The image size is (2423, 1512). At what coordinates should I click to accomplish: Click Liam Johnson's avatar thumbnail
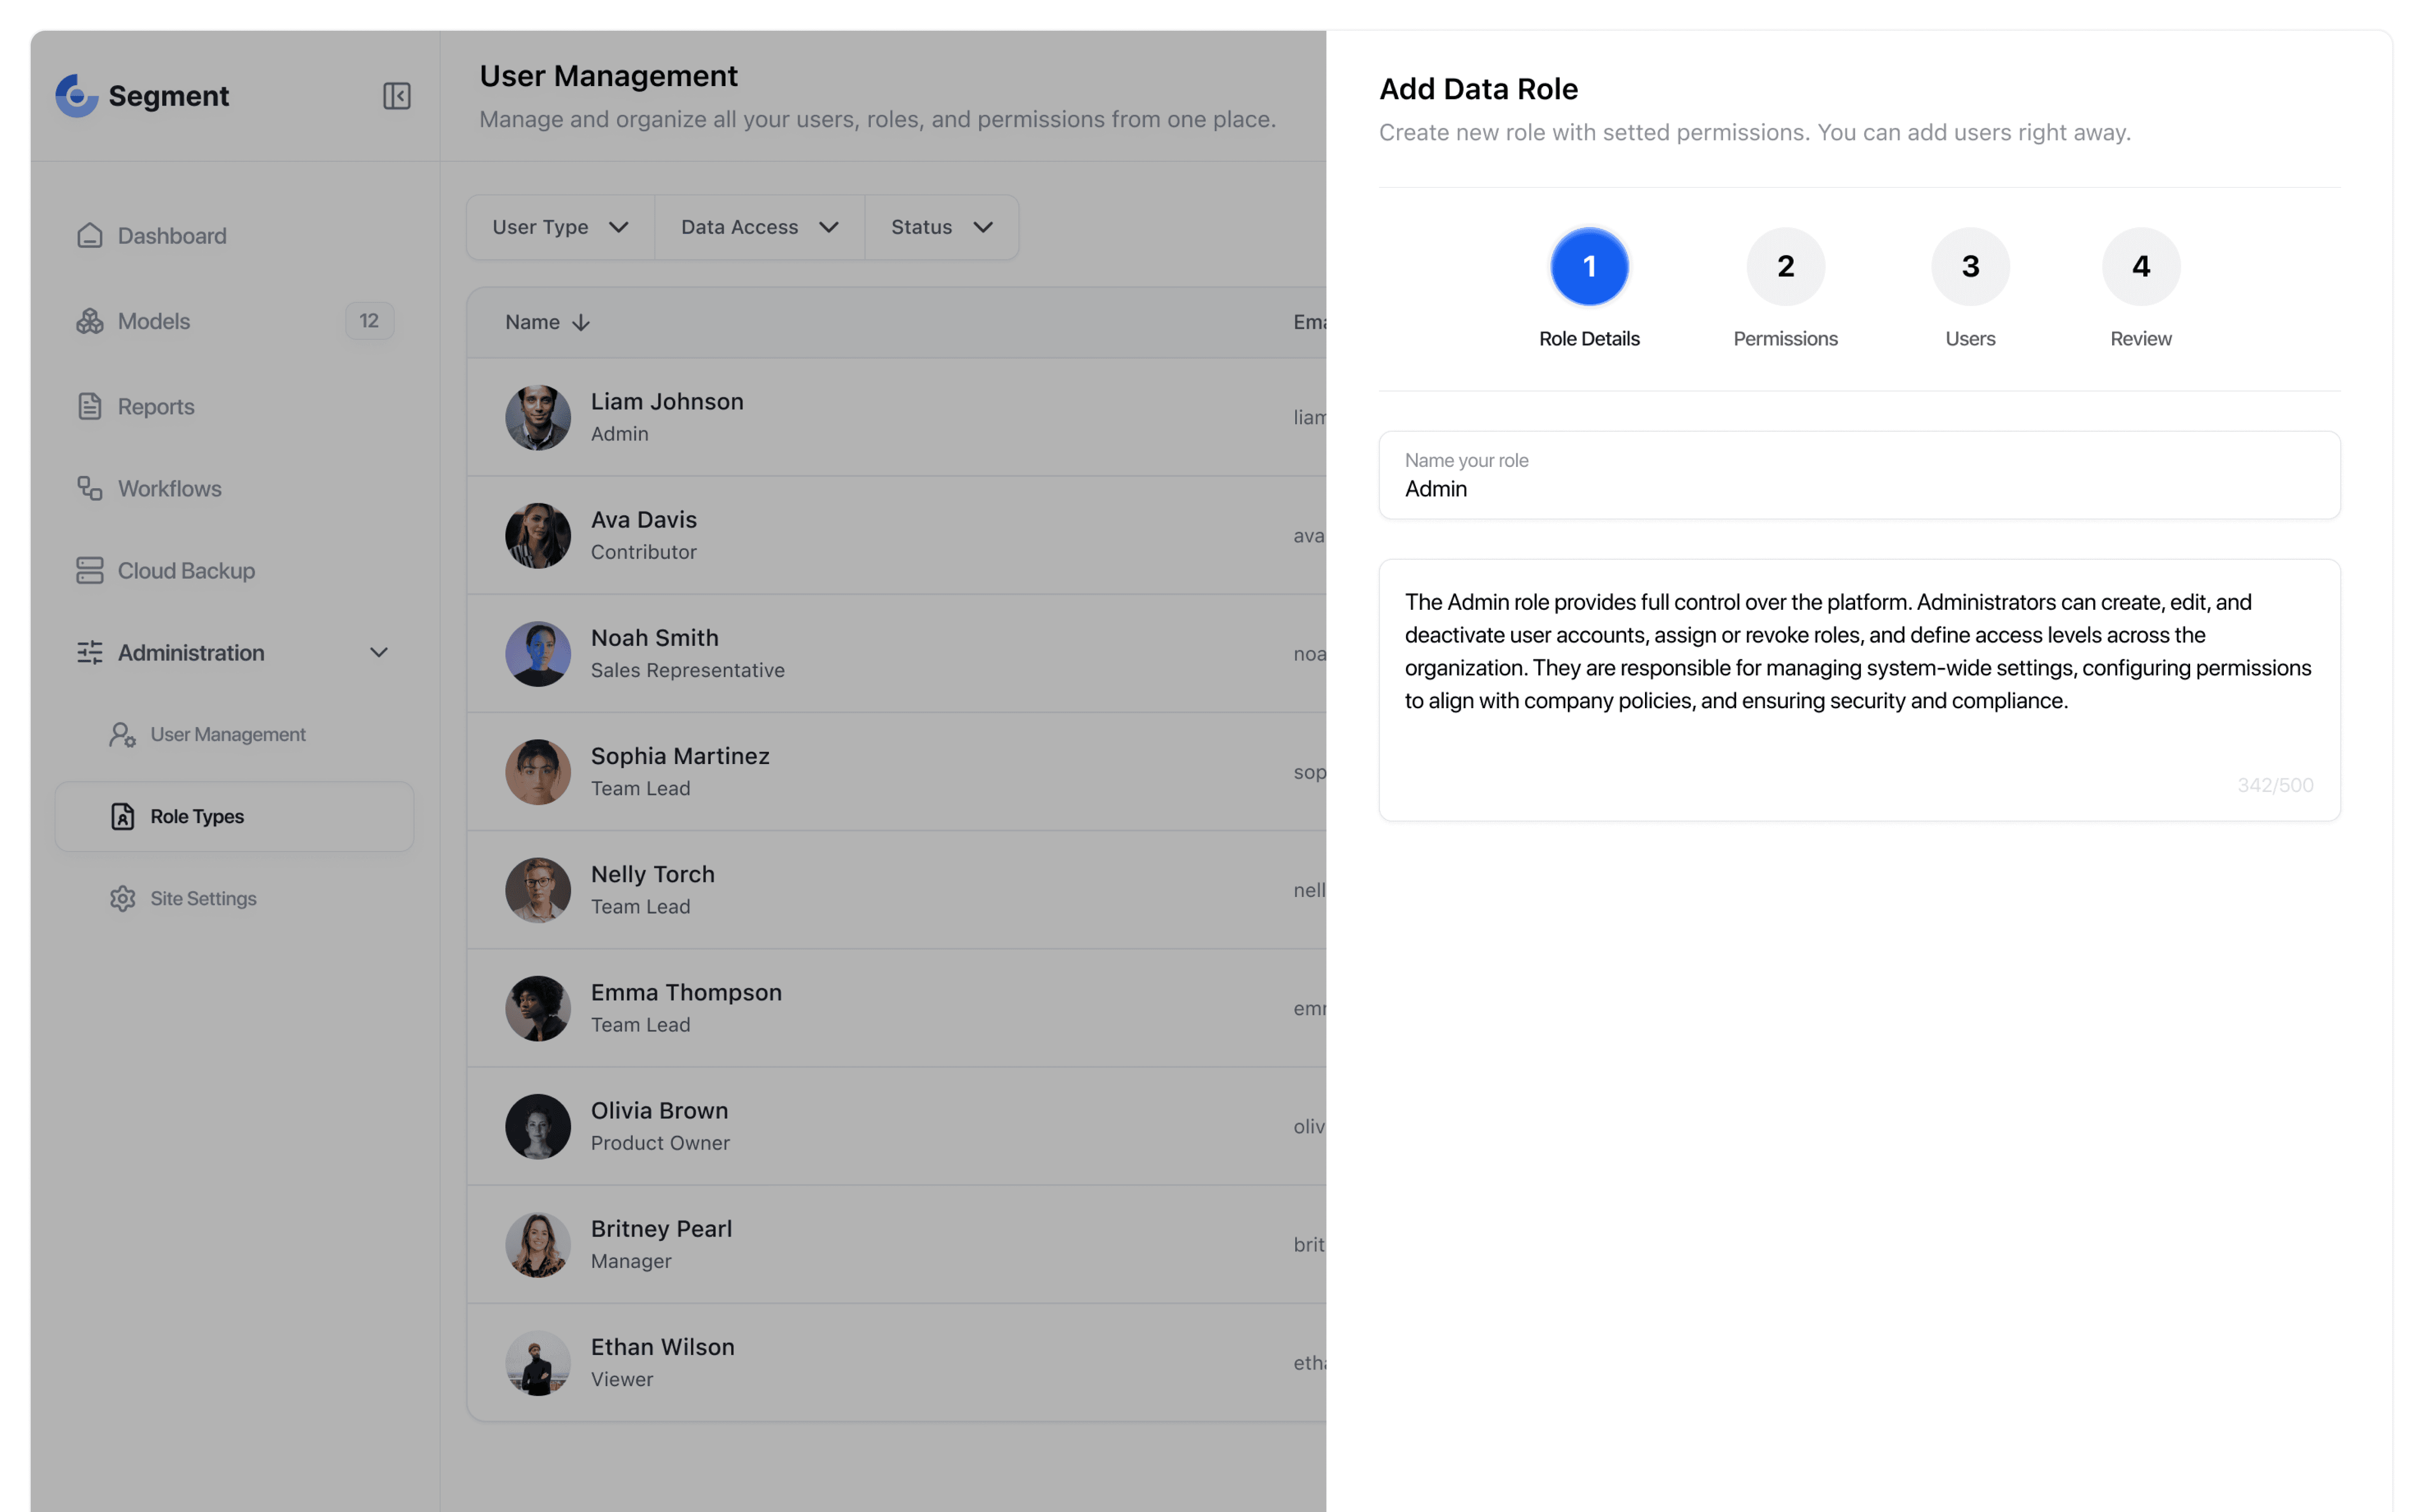click(538, 418)
